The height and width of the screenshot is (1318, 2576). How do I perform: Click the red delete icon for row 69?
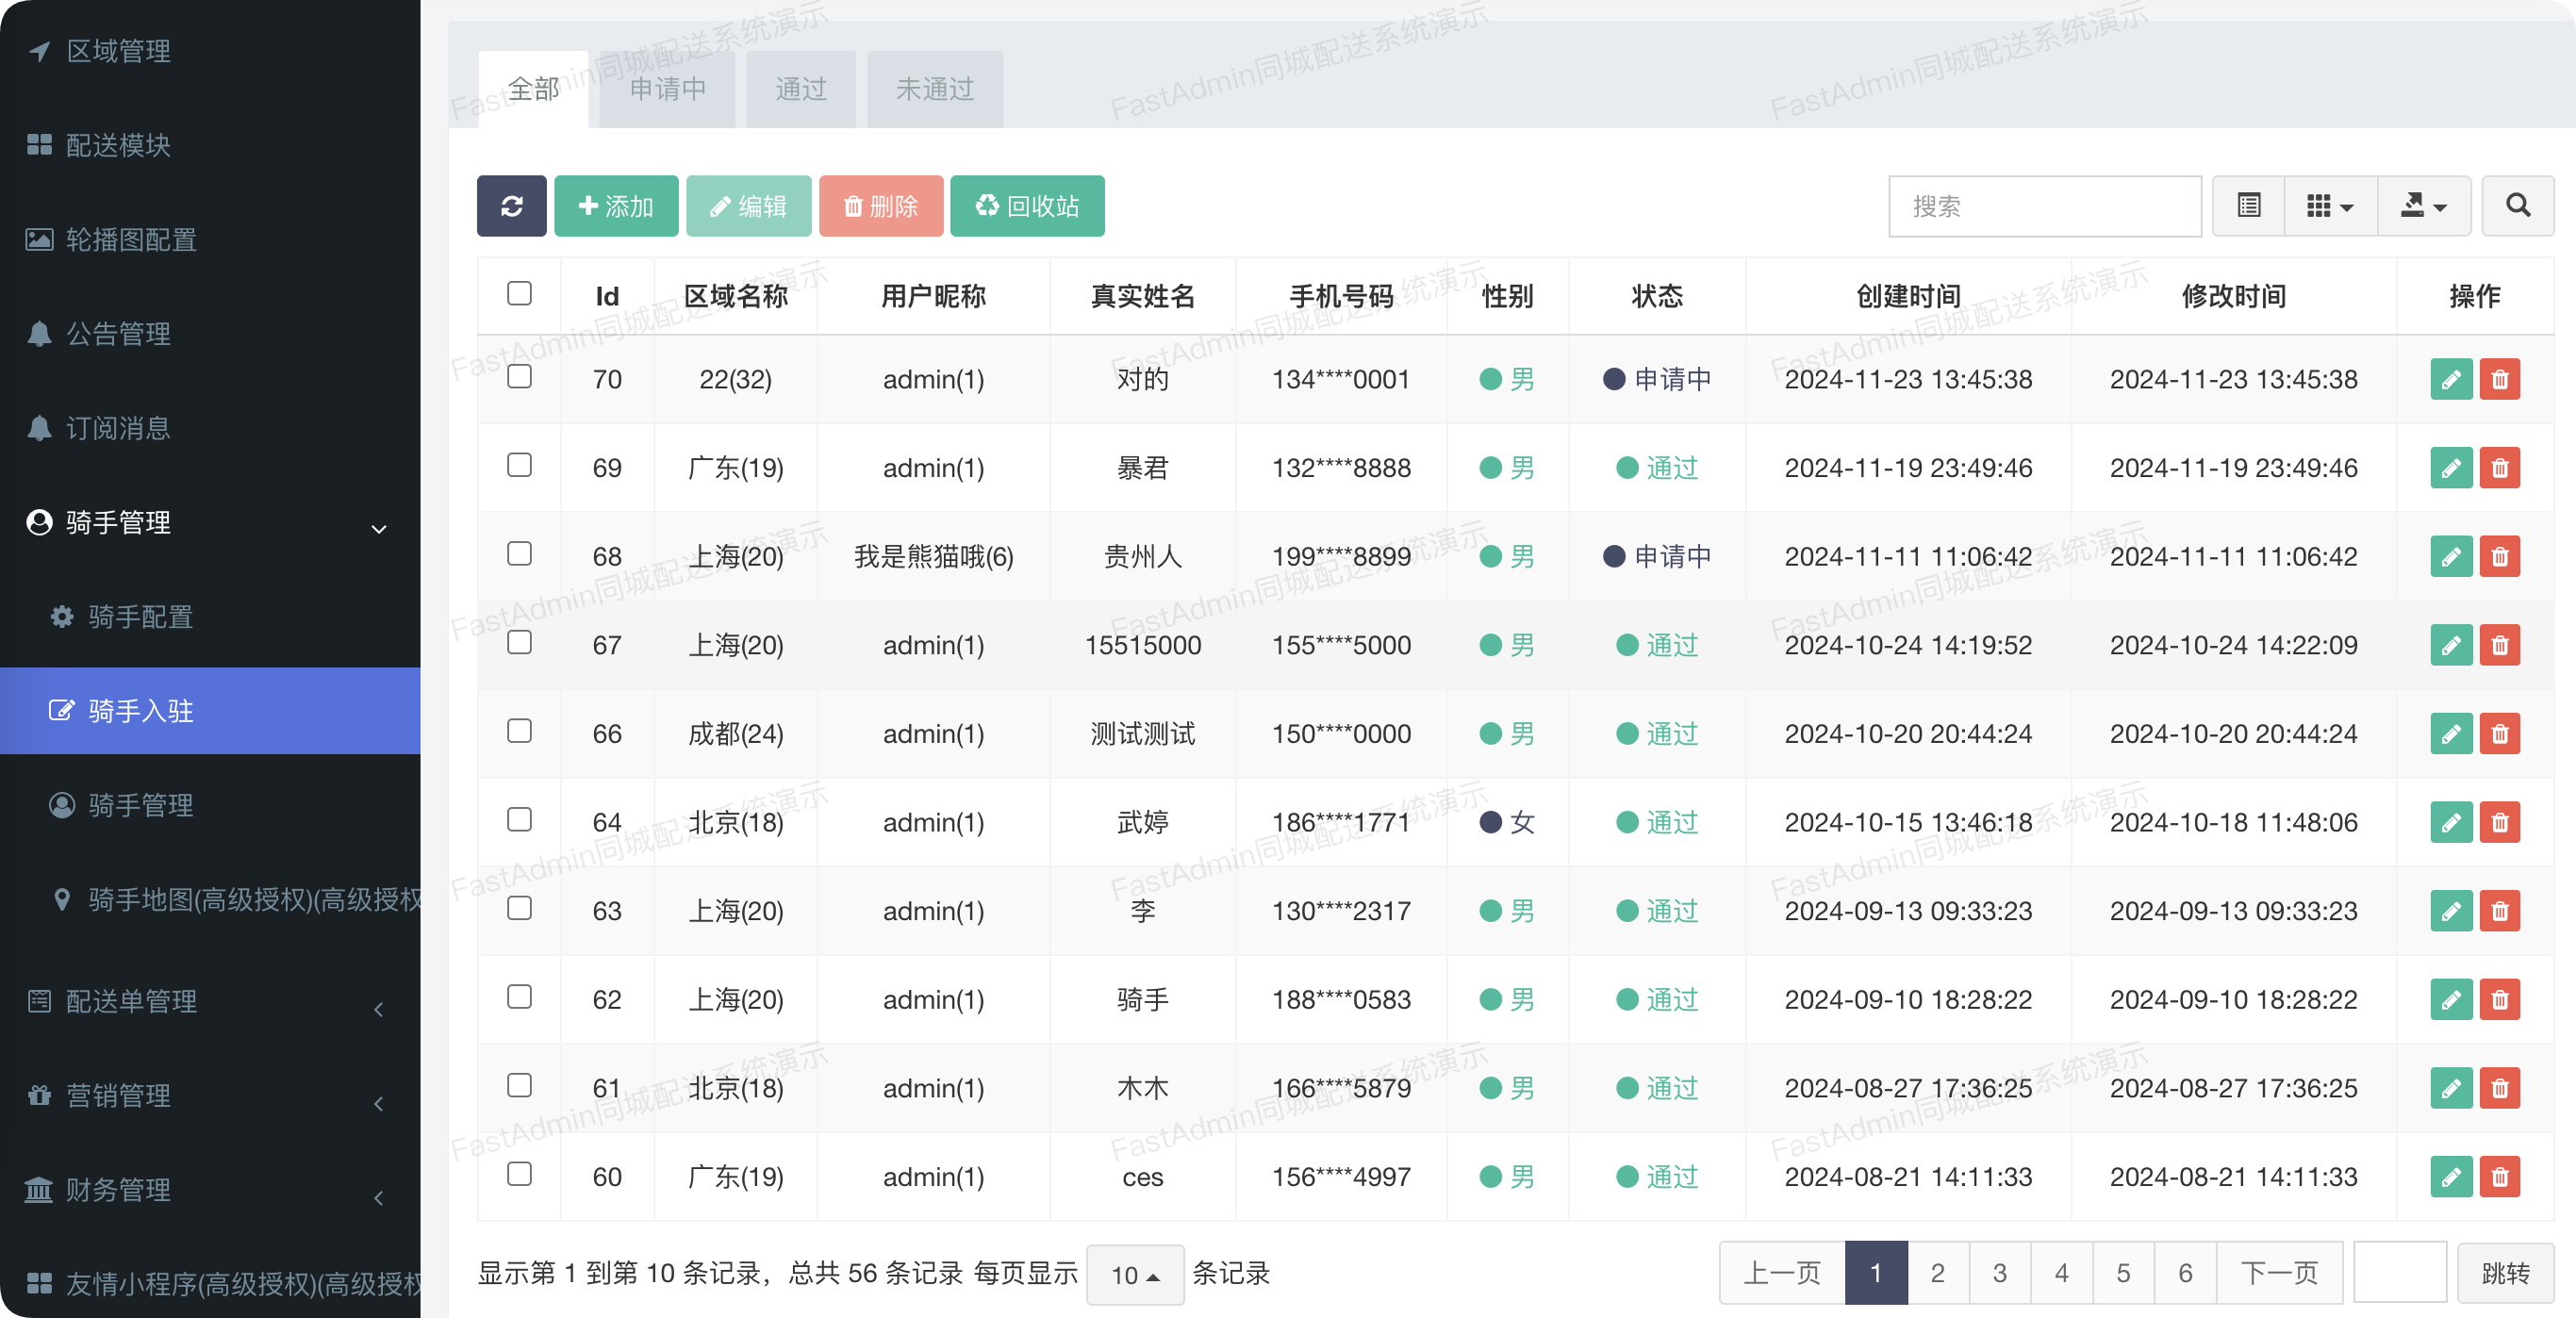2499,468
